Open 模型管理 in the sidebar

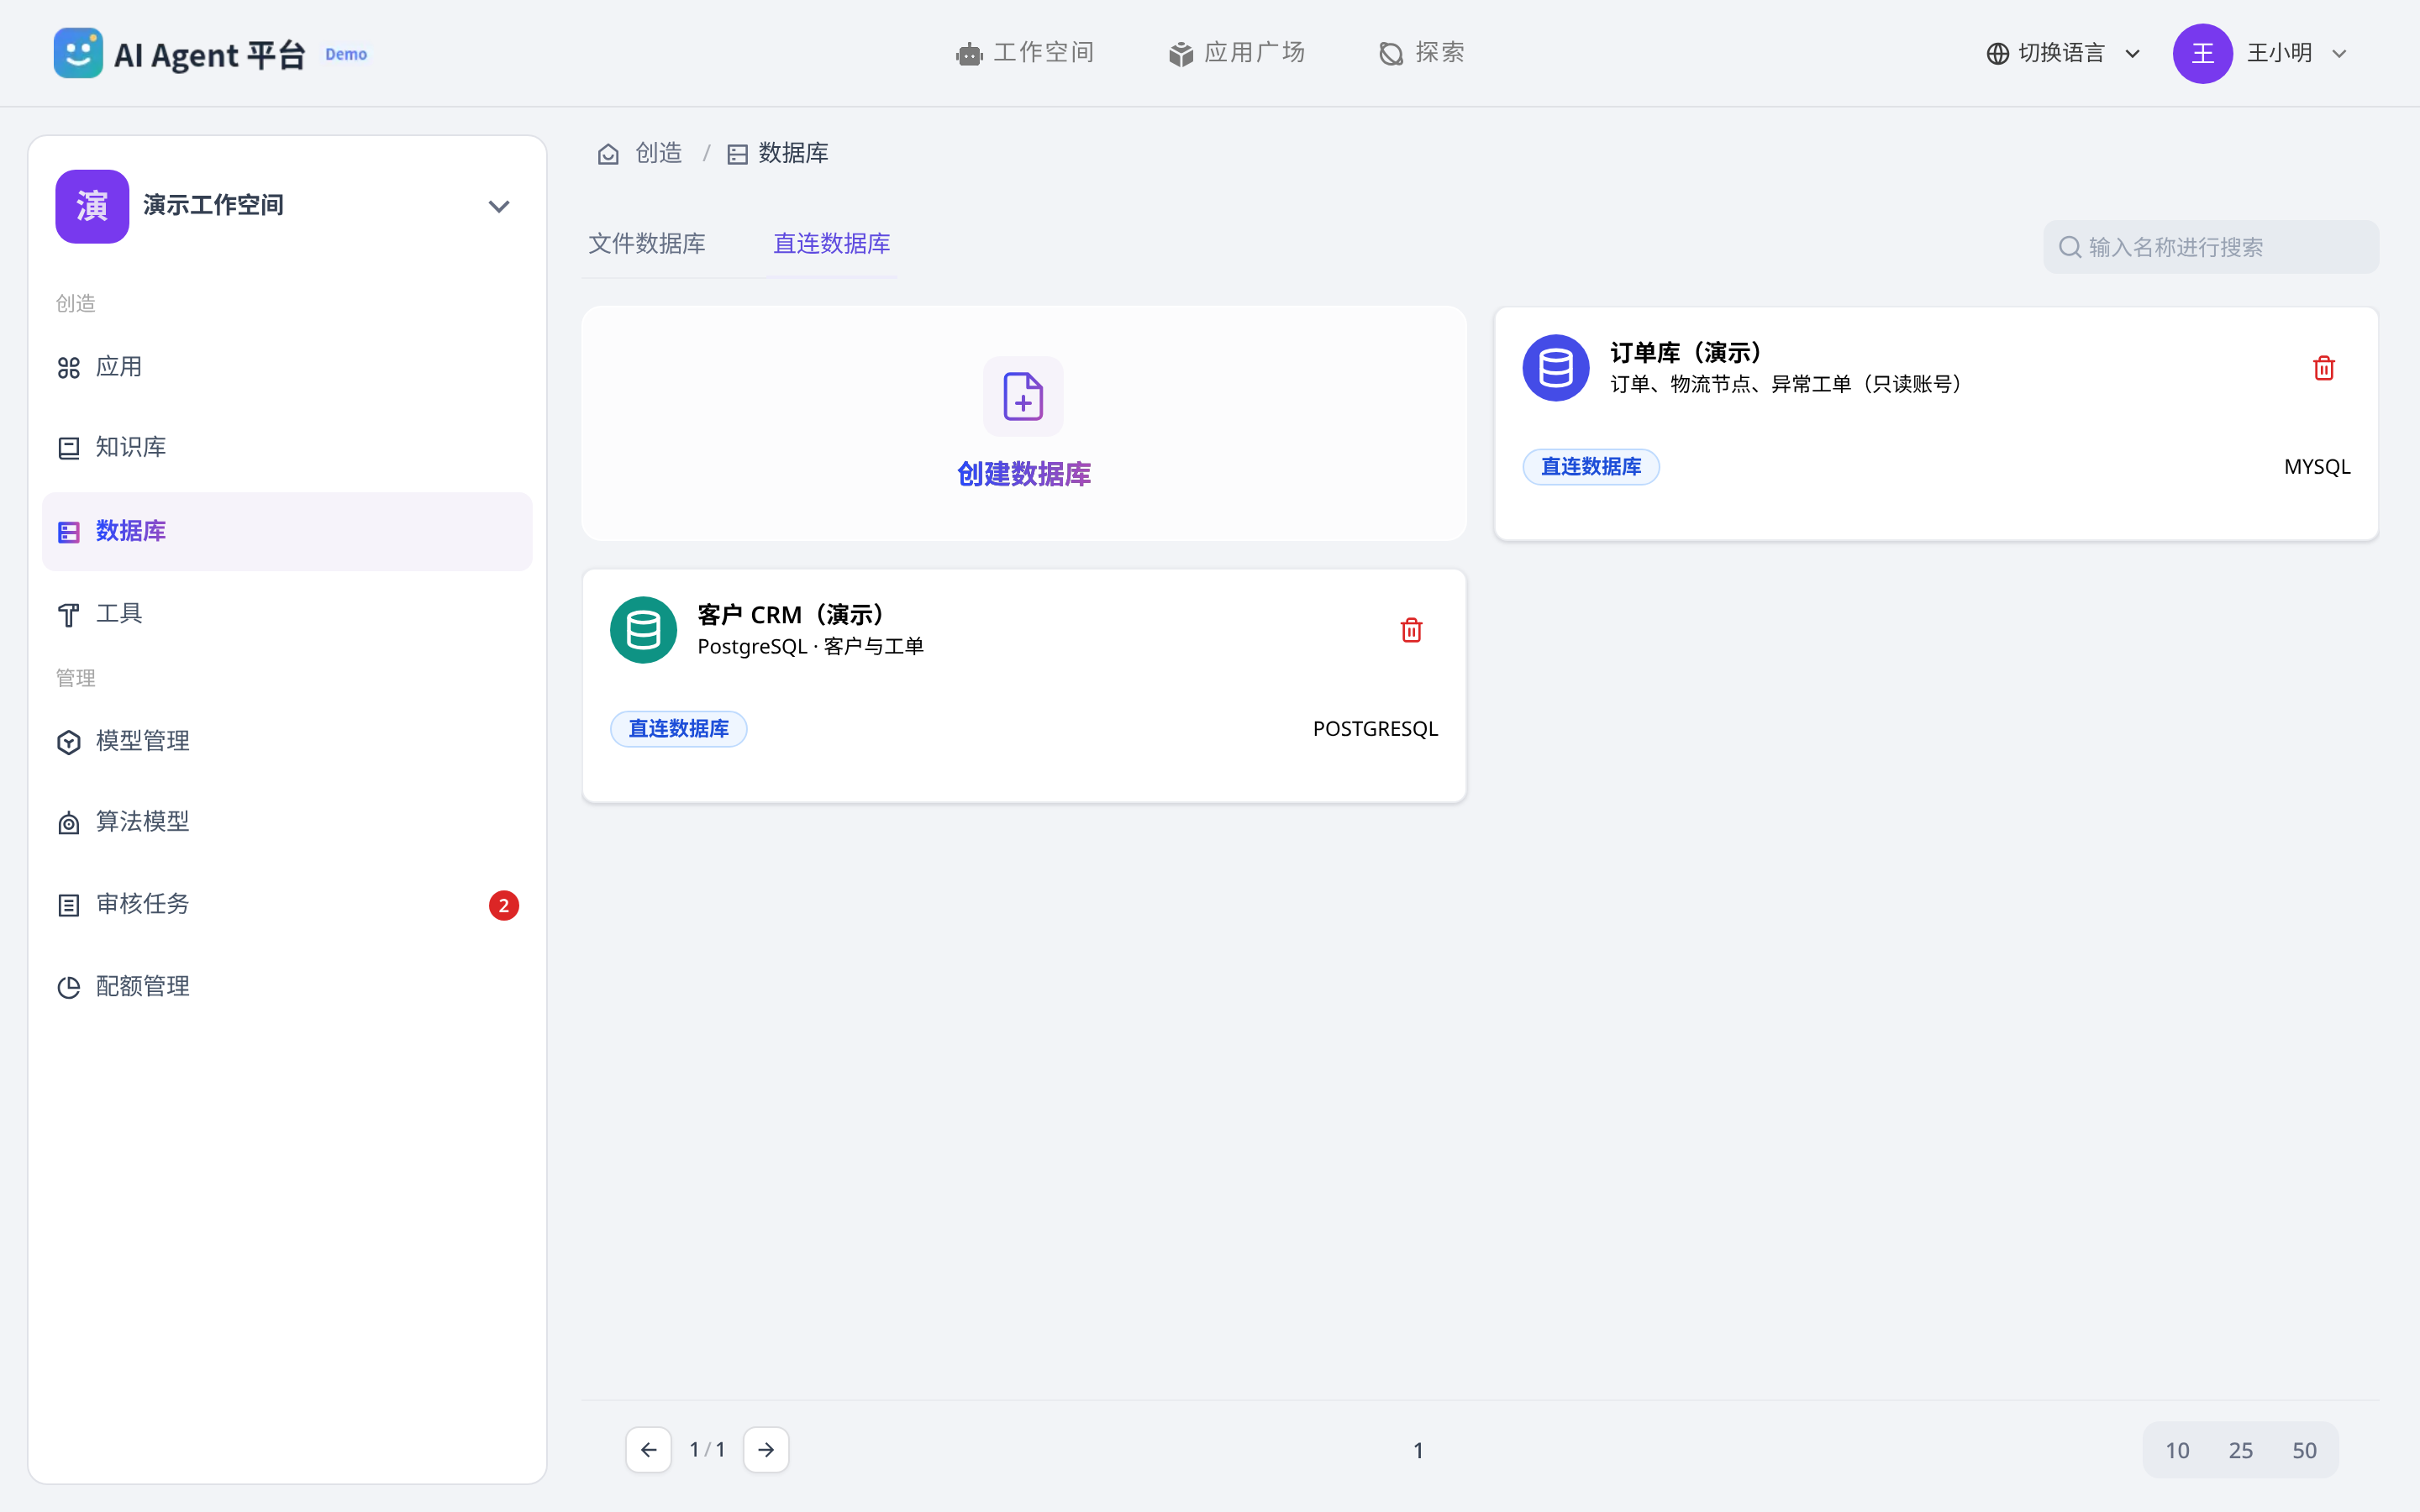pyautogui.click(x=287, y=741)
